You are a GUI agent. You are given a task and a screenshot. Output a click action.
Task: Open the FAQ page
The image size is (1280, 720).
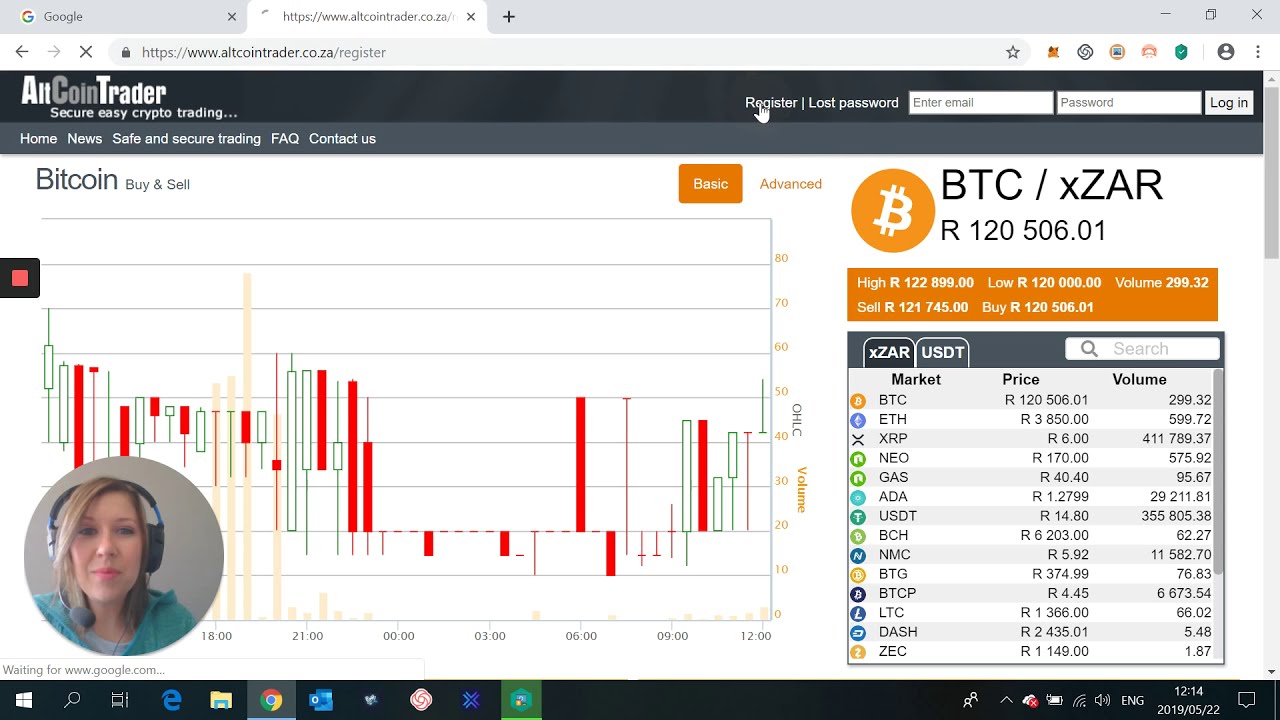(x=285, y=139)
